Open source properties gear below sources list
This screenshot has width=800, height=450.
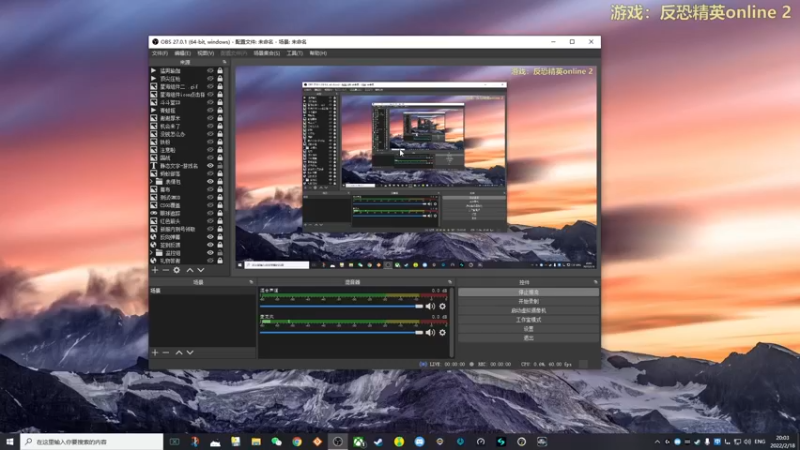coord(177,270)
